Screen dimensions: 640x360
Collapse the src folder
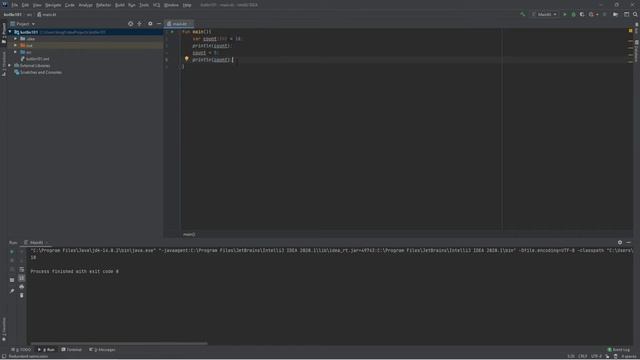point(16,52)
